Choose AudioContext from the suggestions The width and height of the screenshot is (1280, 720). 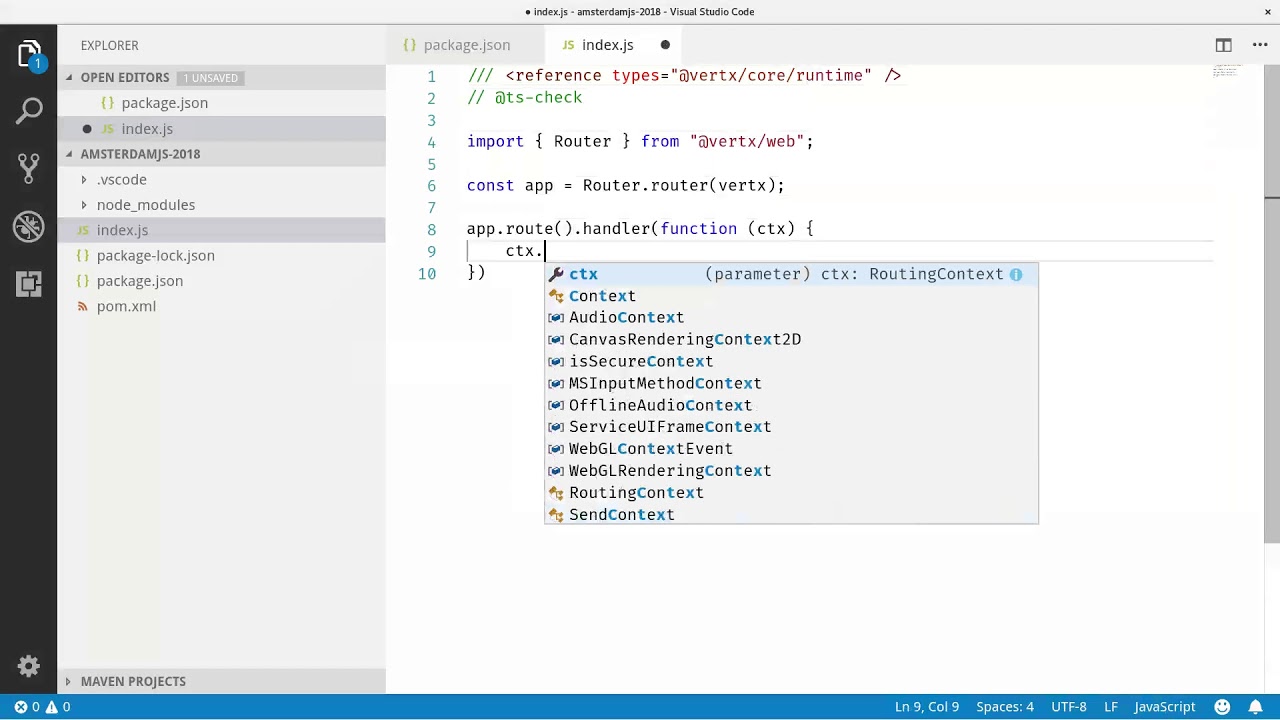point(791,318)
